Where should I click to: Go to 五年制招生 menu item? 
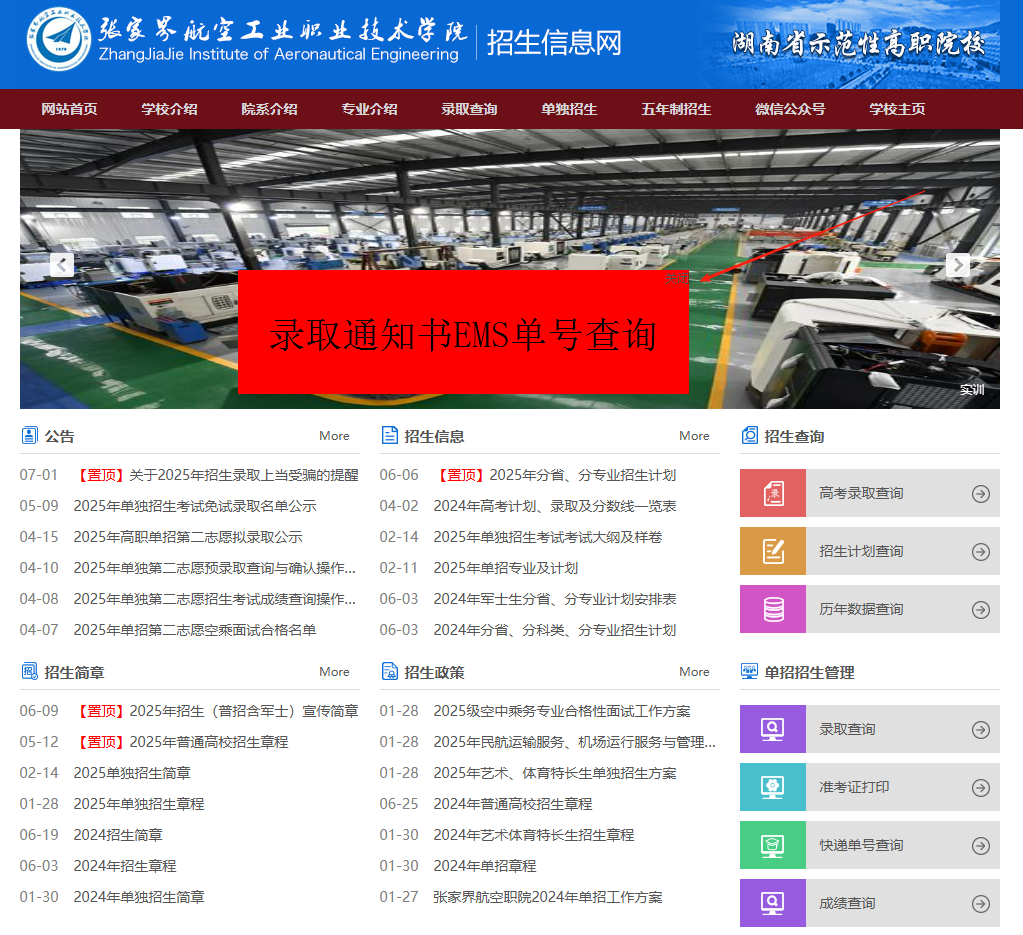[676, 109]
